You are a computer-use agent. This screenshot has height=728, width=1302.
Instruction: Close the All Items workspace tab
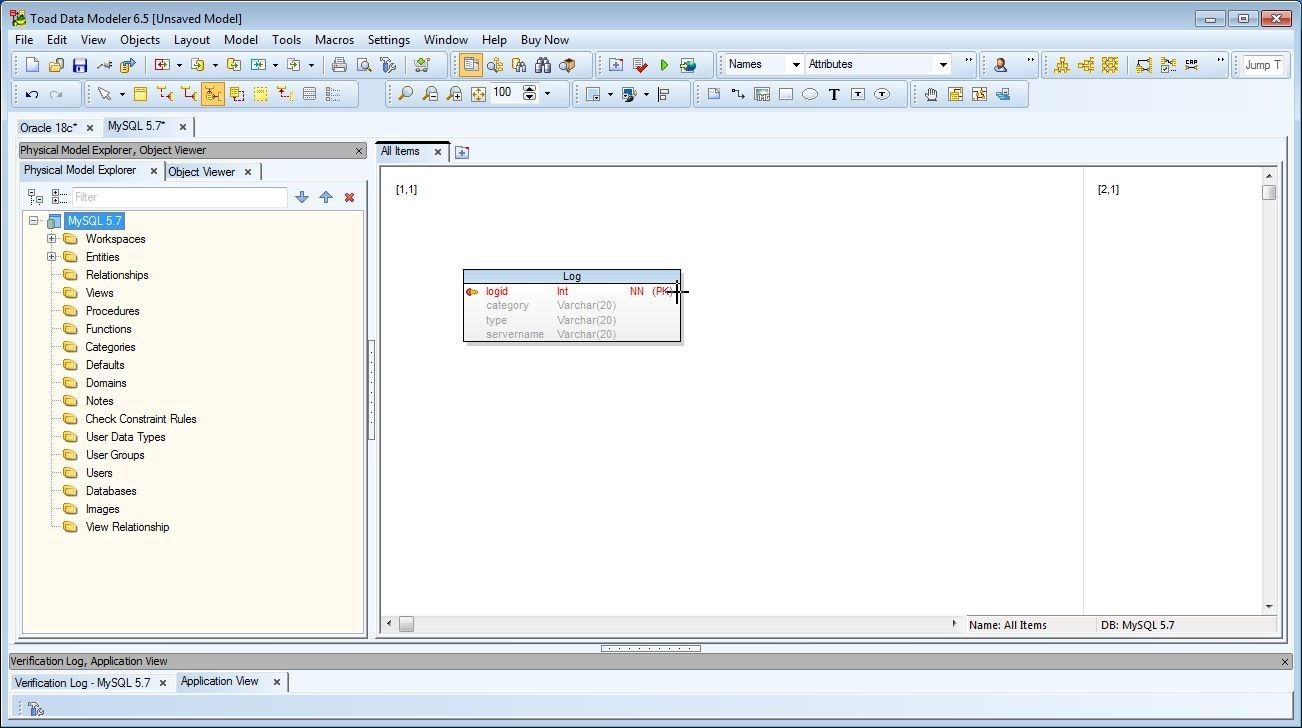coord(437,152)
